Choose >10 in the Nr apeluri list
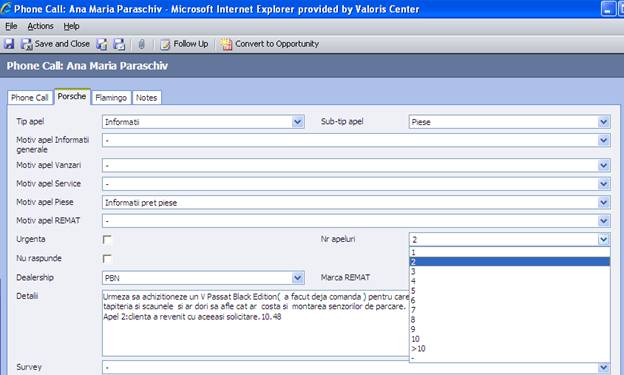The image size is (624, 375). (x=509, y=348)
